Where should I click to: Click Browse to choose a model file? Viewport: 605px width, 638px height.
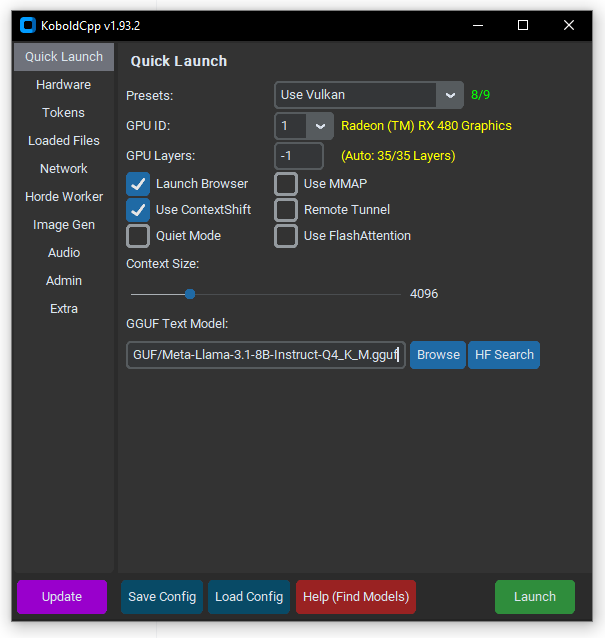coord(438,355)
